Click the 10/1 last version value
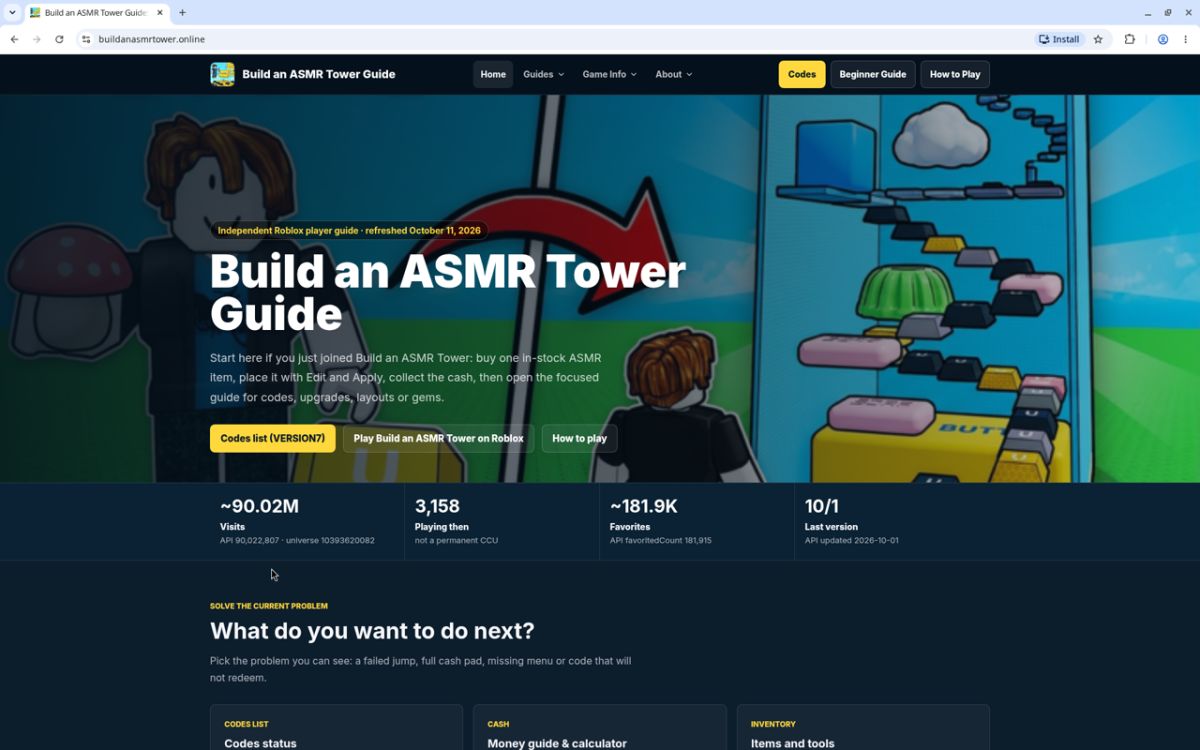Image resolution: width=1200 pixels, height=750 pixels. point(822,507)
